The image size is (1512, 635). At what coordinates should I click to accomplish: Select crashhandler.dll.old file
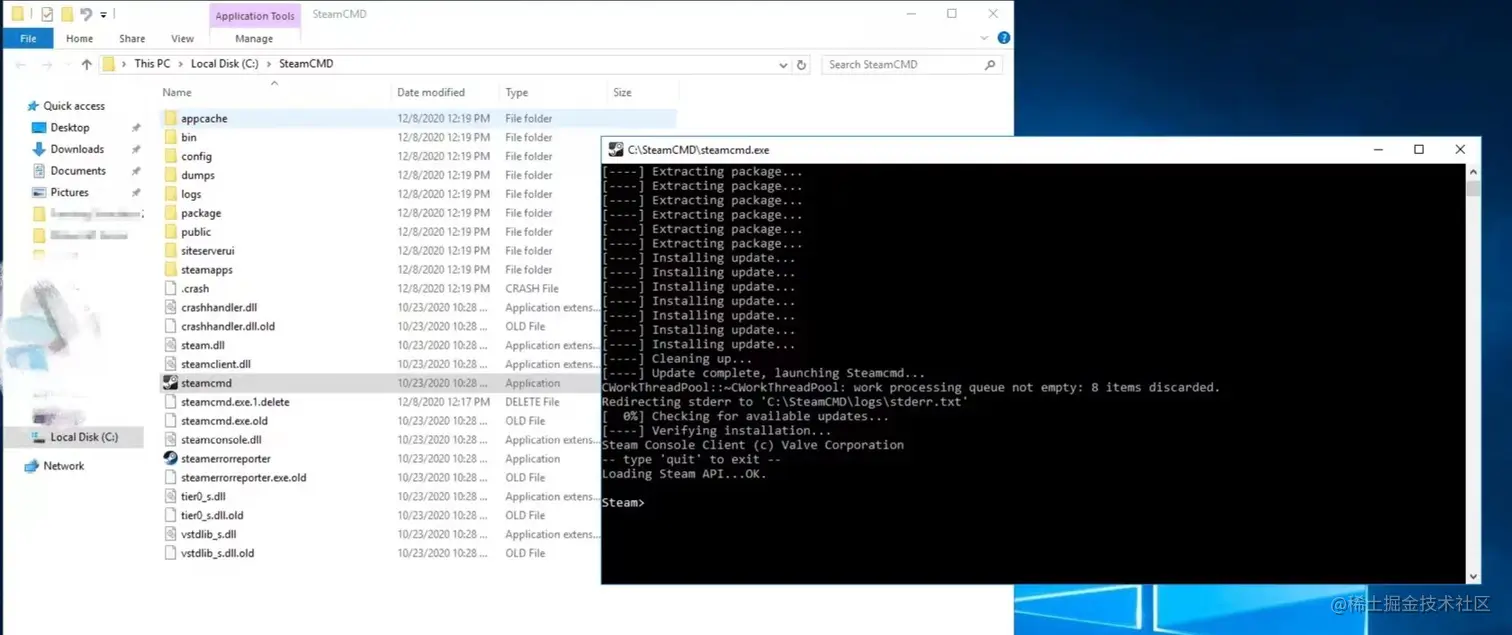[228, 326]
